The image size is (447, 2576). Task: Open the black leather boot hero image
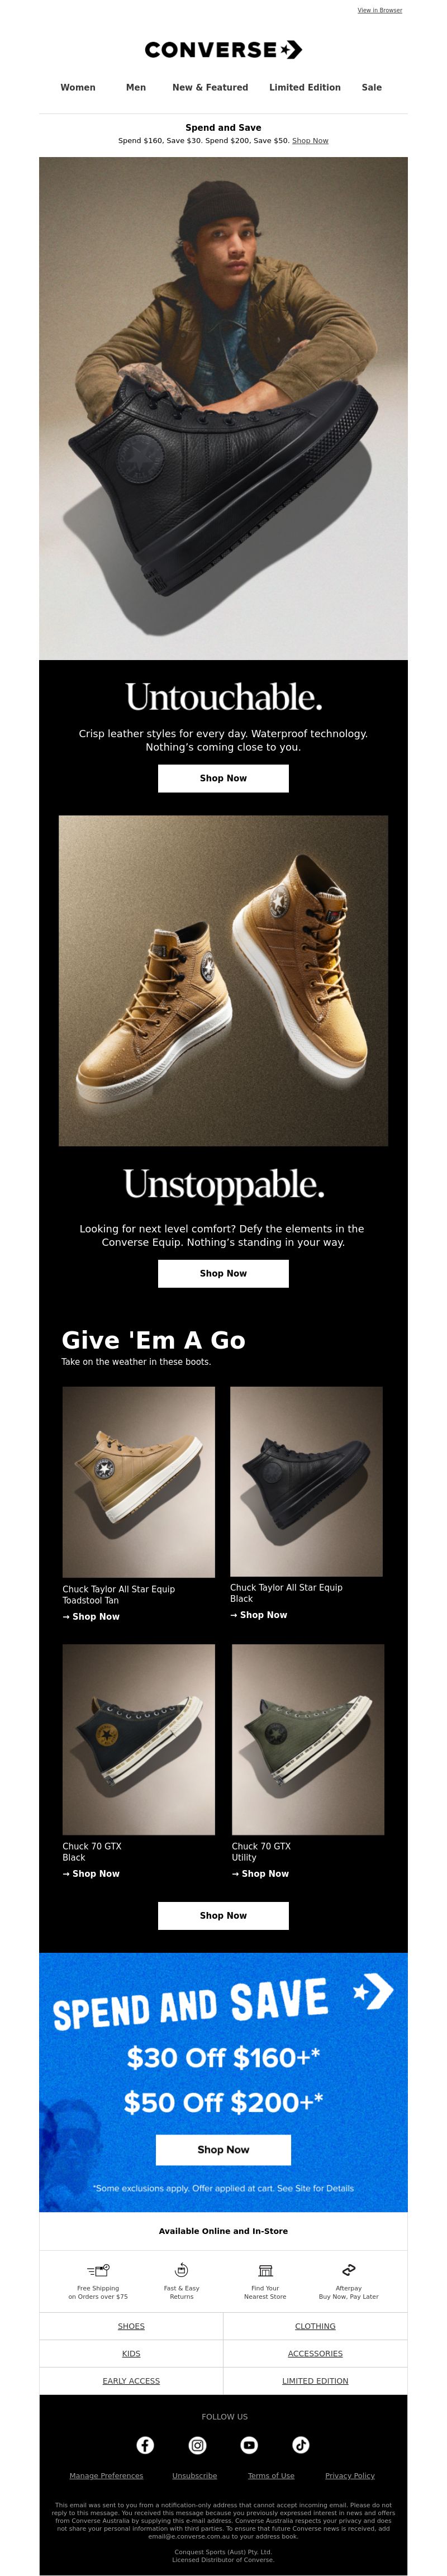[x=223, y=408]
